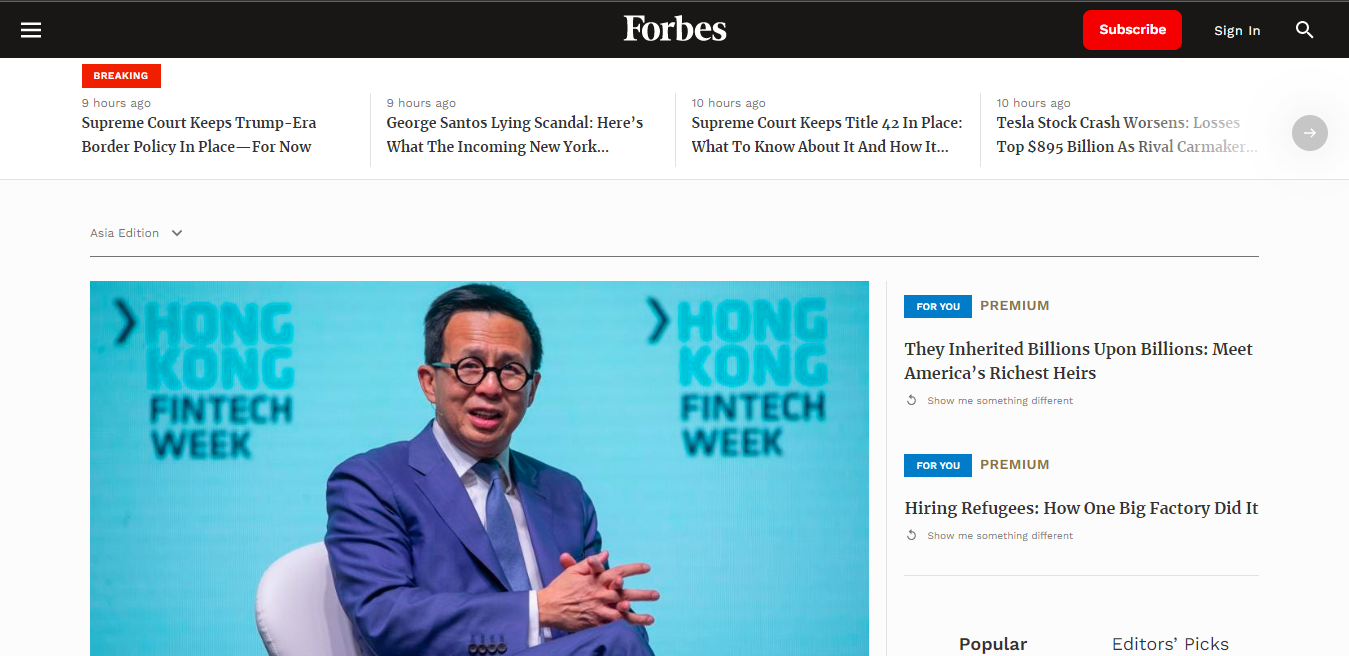Open the hamburger navigation menu

click(x=31, y=29)
